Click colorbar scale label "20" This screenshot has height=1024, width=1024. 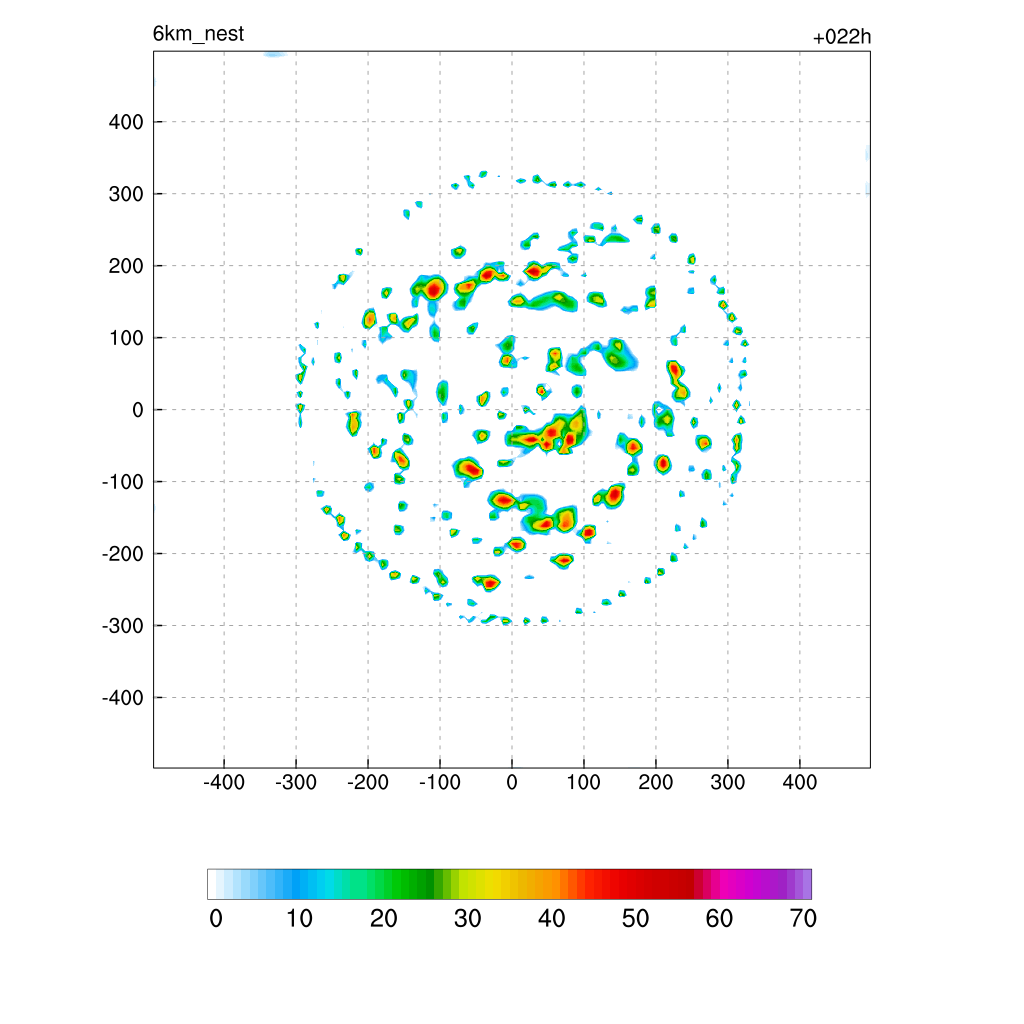(383, 918)
